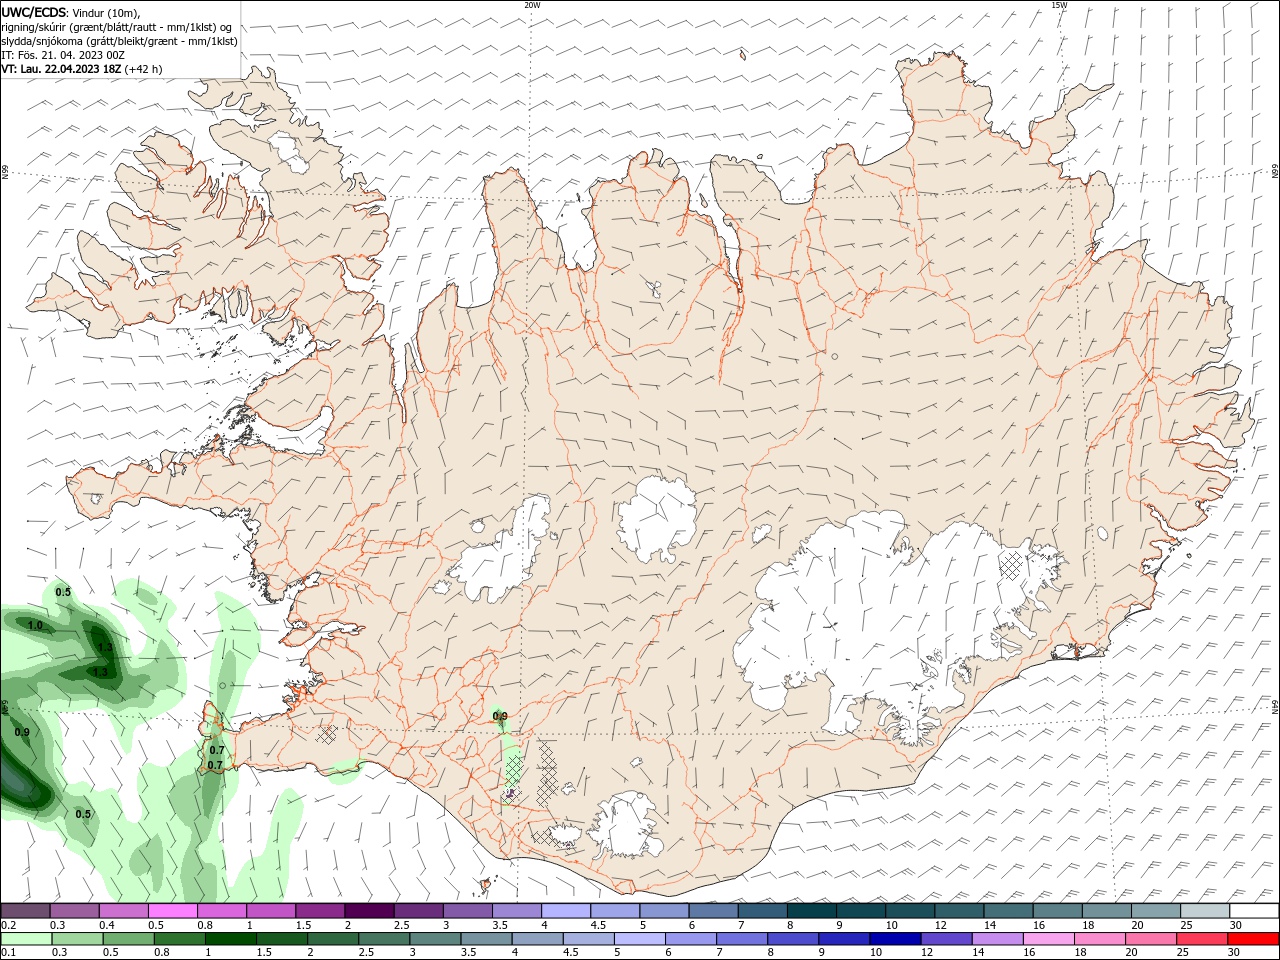Viewport: 1280px width, 960px height.
Task: Click the '0.9' value beside the inland green strip
Action: pos(500,716)
